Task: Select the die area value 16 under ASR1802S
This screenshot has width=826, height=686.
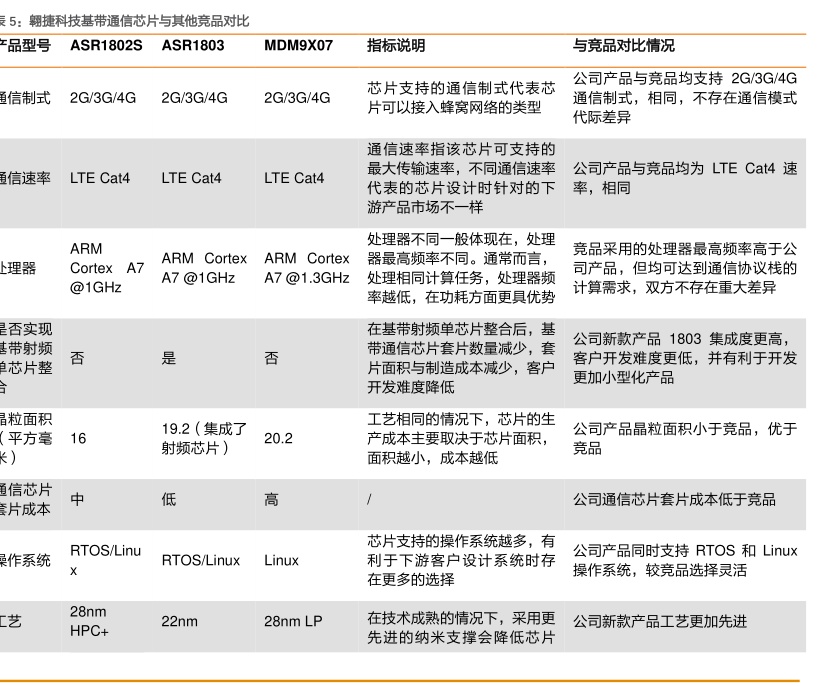Action: (x=78, y=438)
